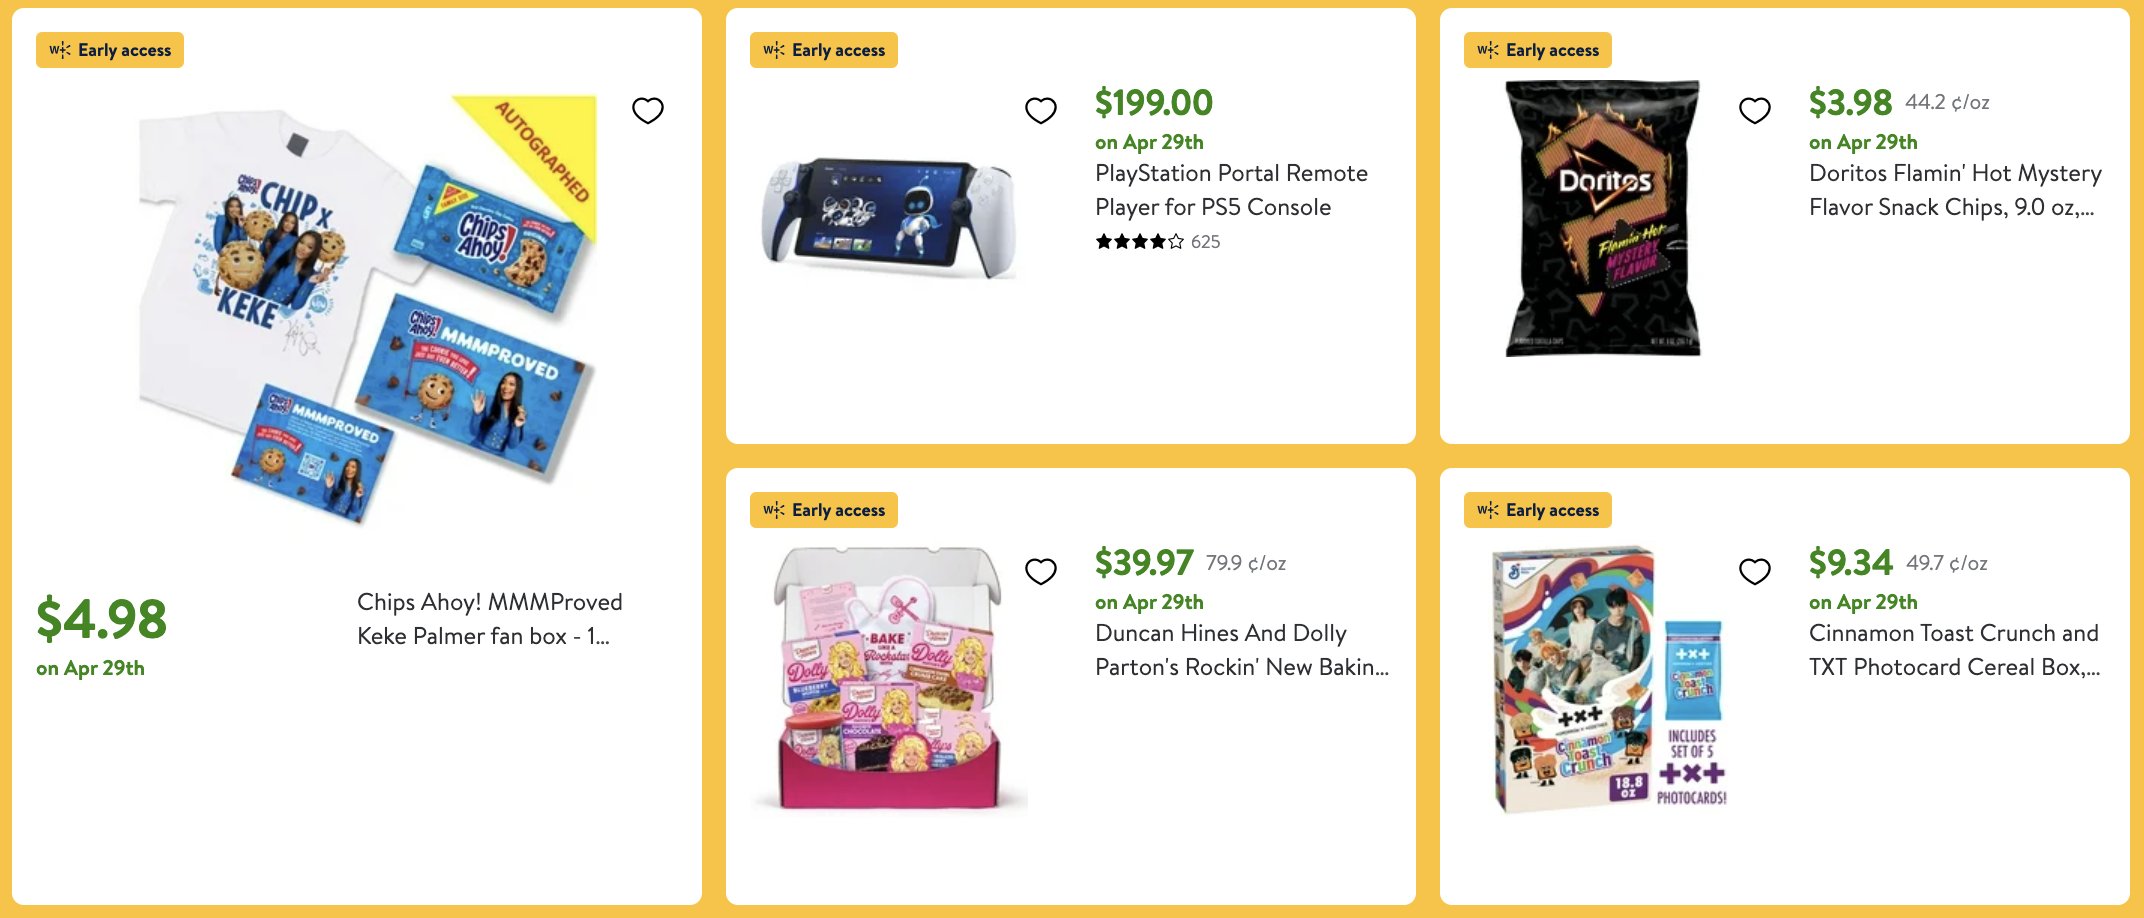
Task: Click Early access badge on Cinnamon Toast Crunch card
Action: (x=1538, y=510)
